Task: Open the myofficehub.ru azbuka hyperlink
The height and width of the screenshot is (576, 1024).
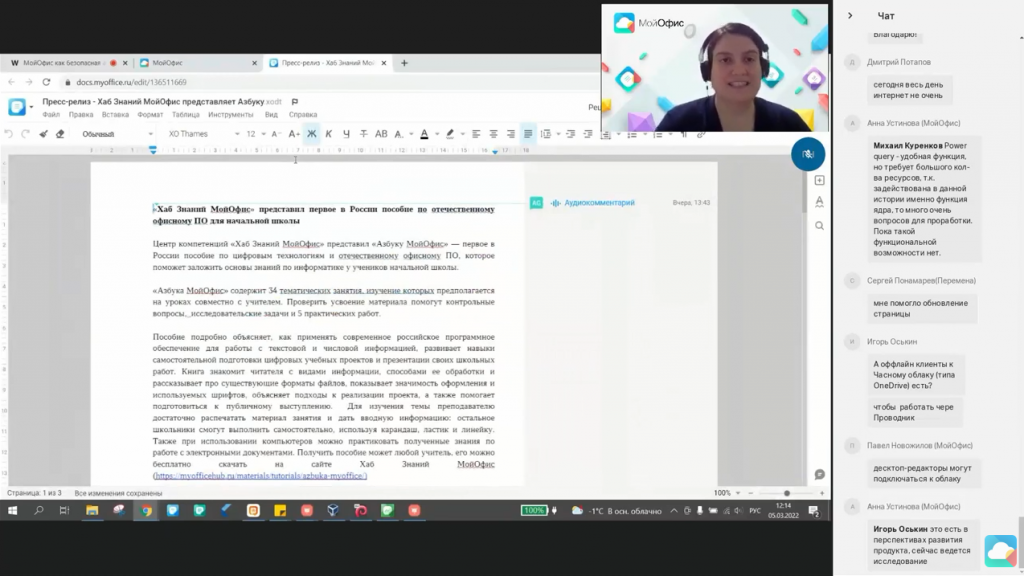Action: [x=261, y=475]
